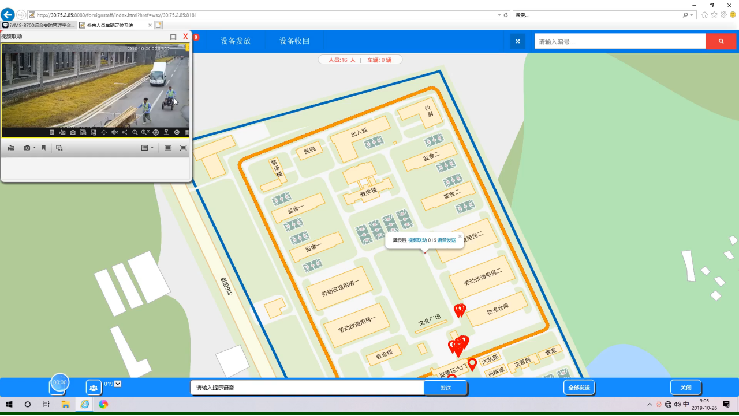Image resolution: width=739 pixels, height=416 pixels.
Task: Click the red search button in top bar
Action: click(x=720, y=41)
